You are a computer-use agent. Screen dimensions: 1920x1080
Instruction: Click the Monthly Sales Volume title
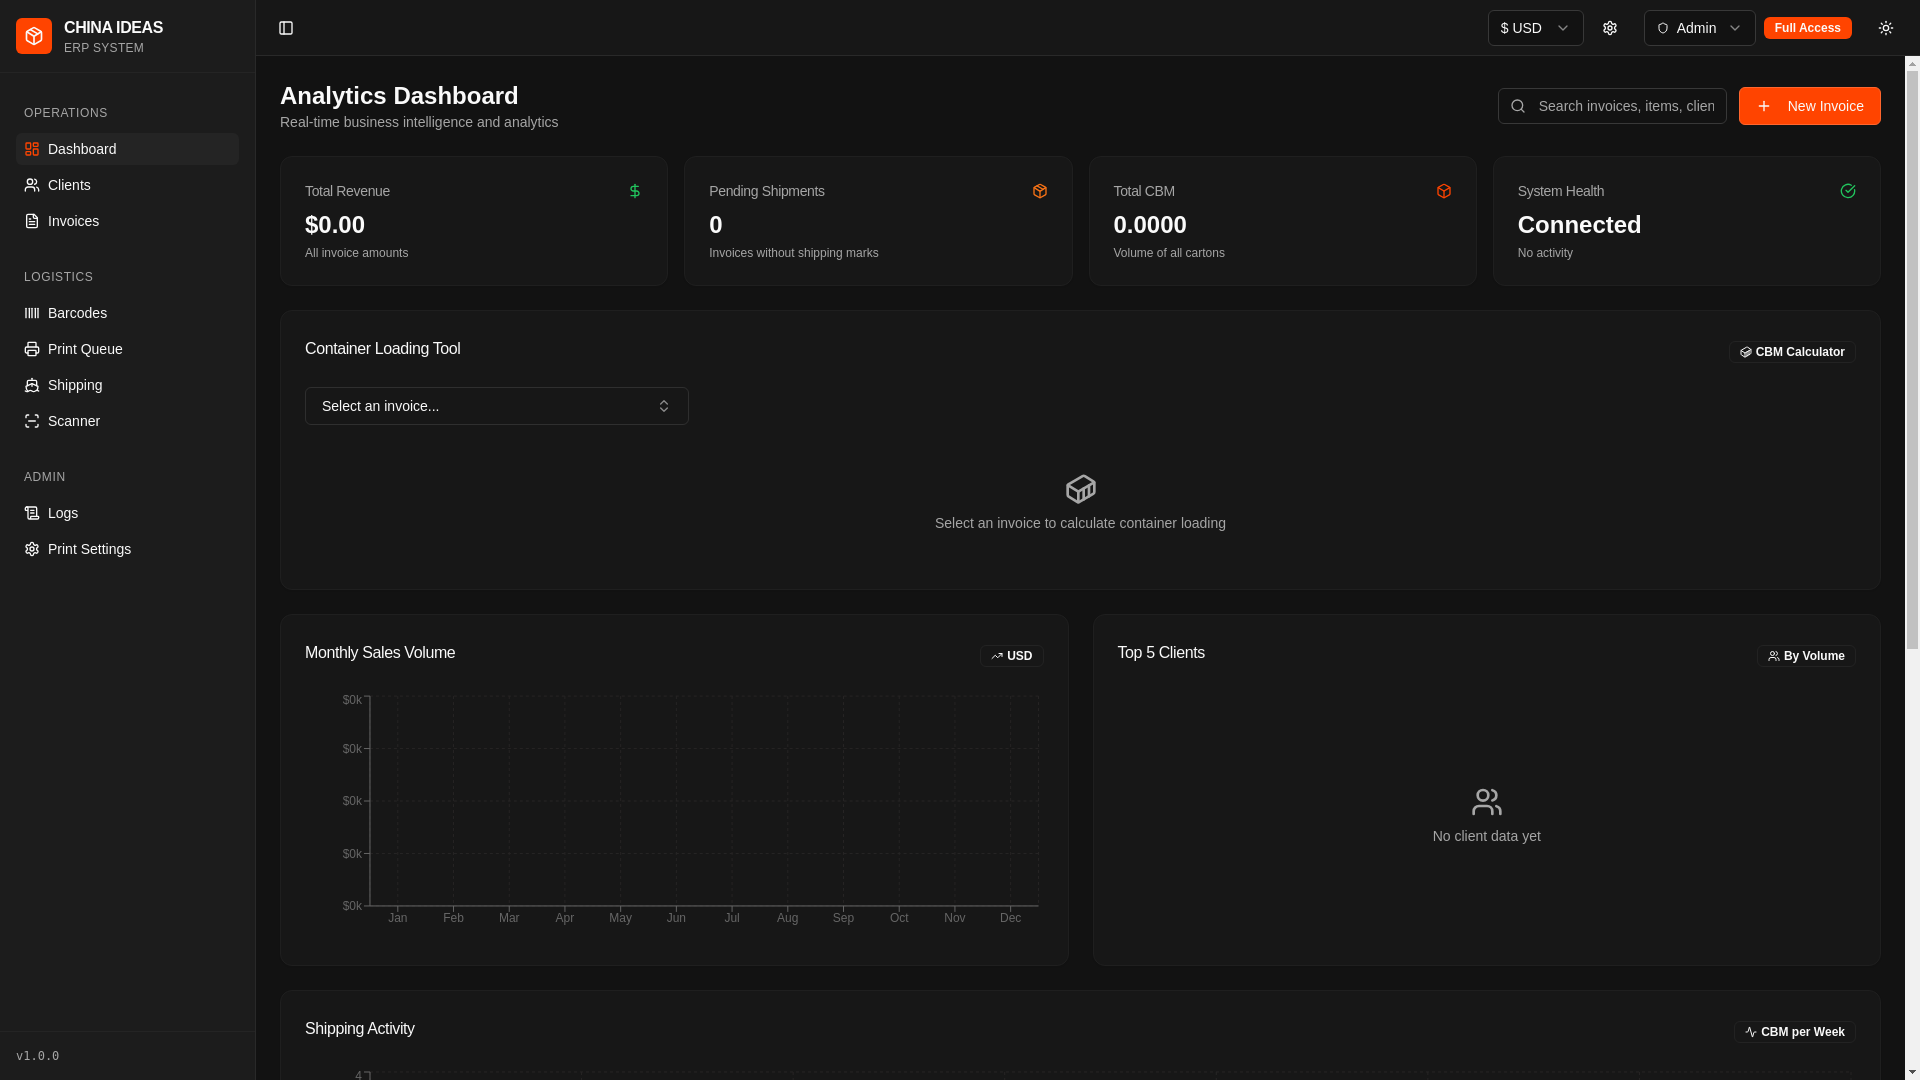(x=380, y=653)
